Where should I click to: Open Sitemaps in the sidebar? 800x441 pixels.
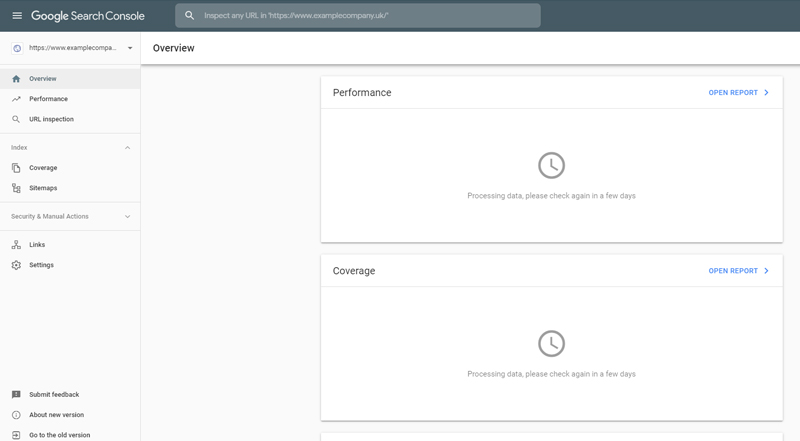70,188
